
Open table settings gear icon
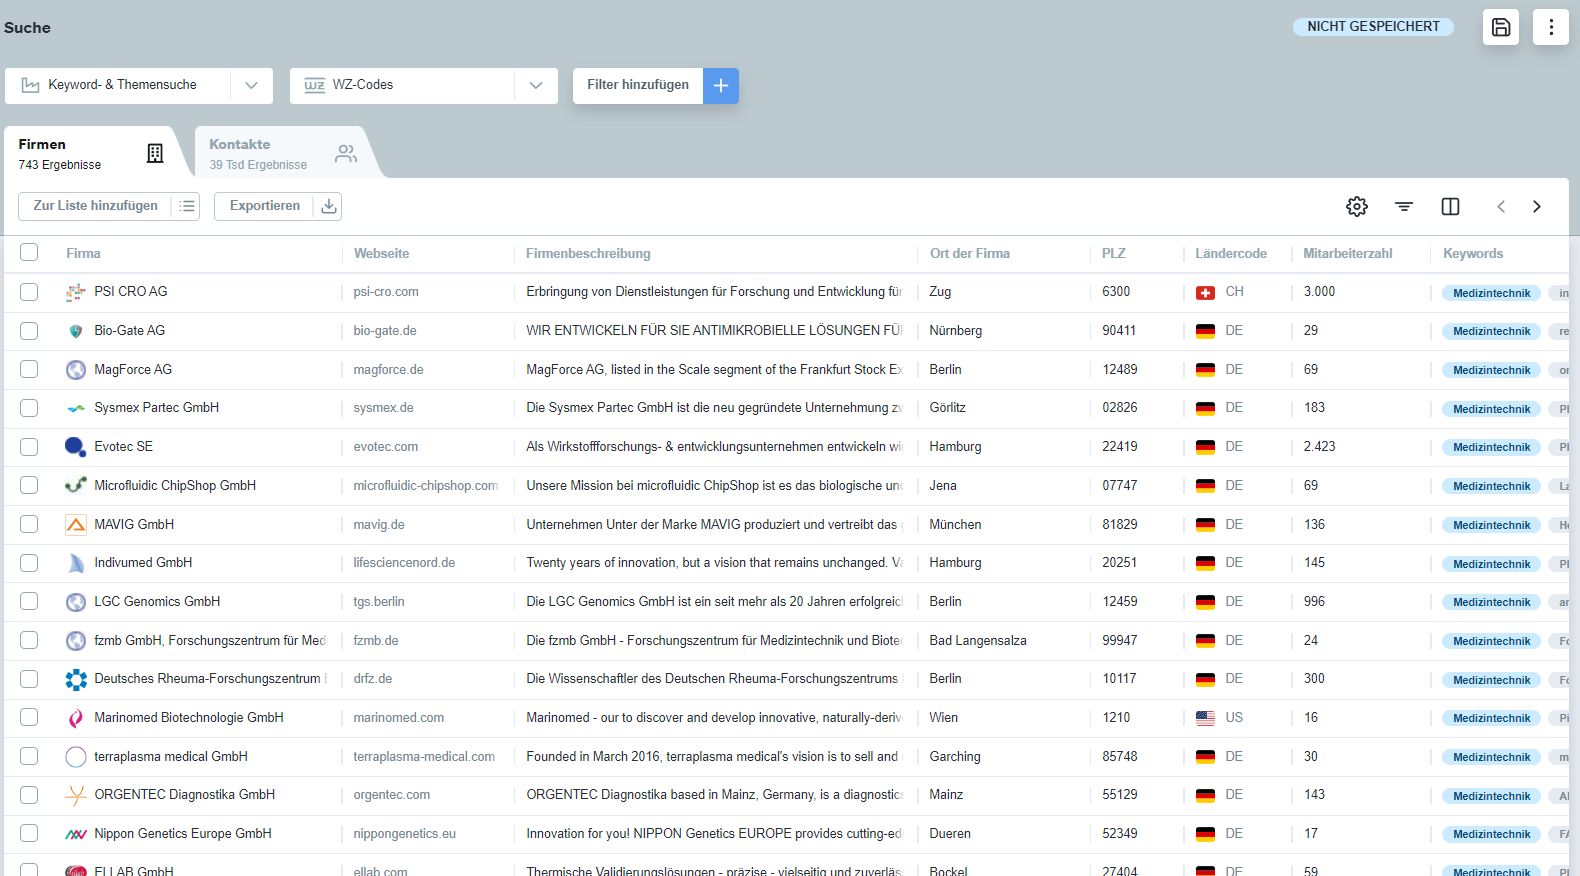point(1357,206)
